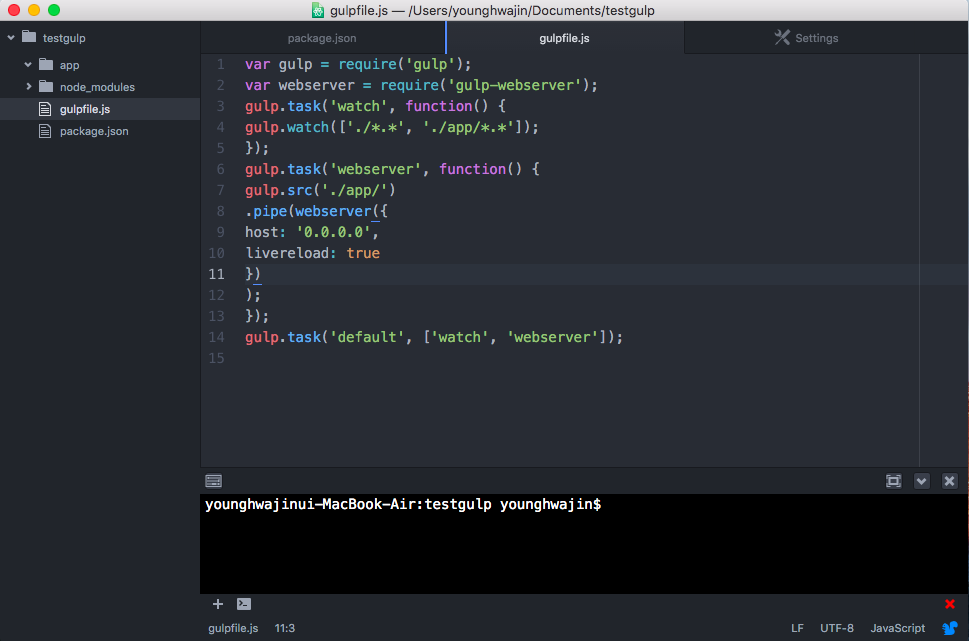
Task: Click the true value on line 10
Action: (363, 253)
